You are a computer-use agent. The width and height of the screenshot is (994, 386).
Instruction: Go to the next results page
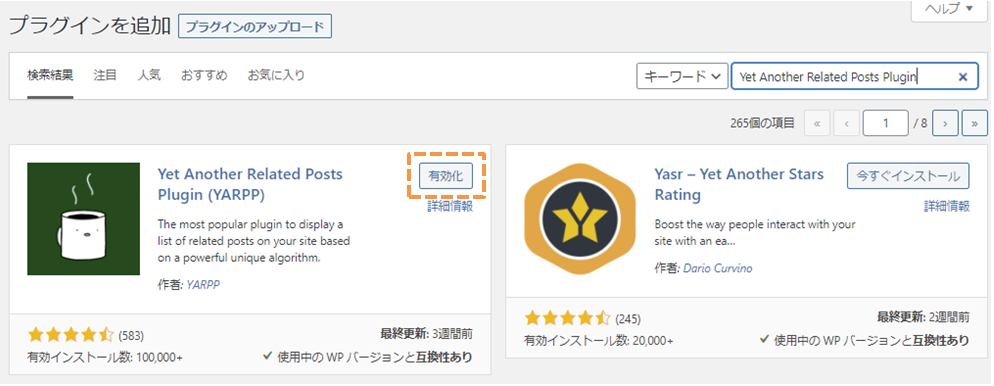[x=945, y=123]
